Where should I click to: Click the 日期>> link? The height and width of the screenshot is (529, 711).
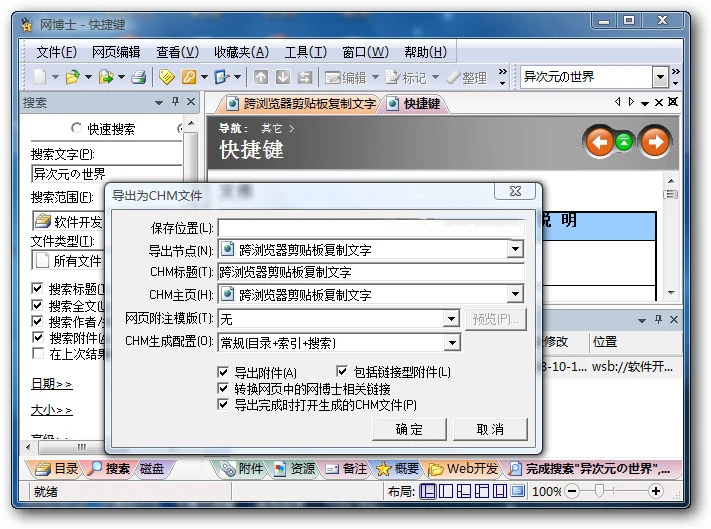pyautogui.click(x=52, y=384)
